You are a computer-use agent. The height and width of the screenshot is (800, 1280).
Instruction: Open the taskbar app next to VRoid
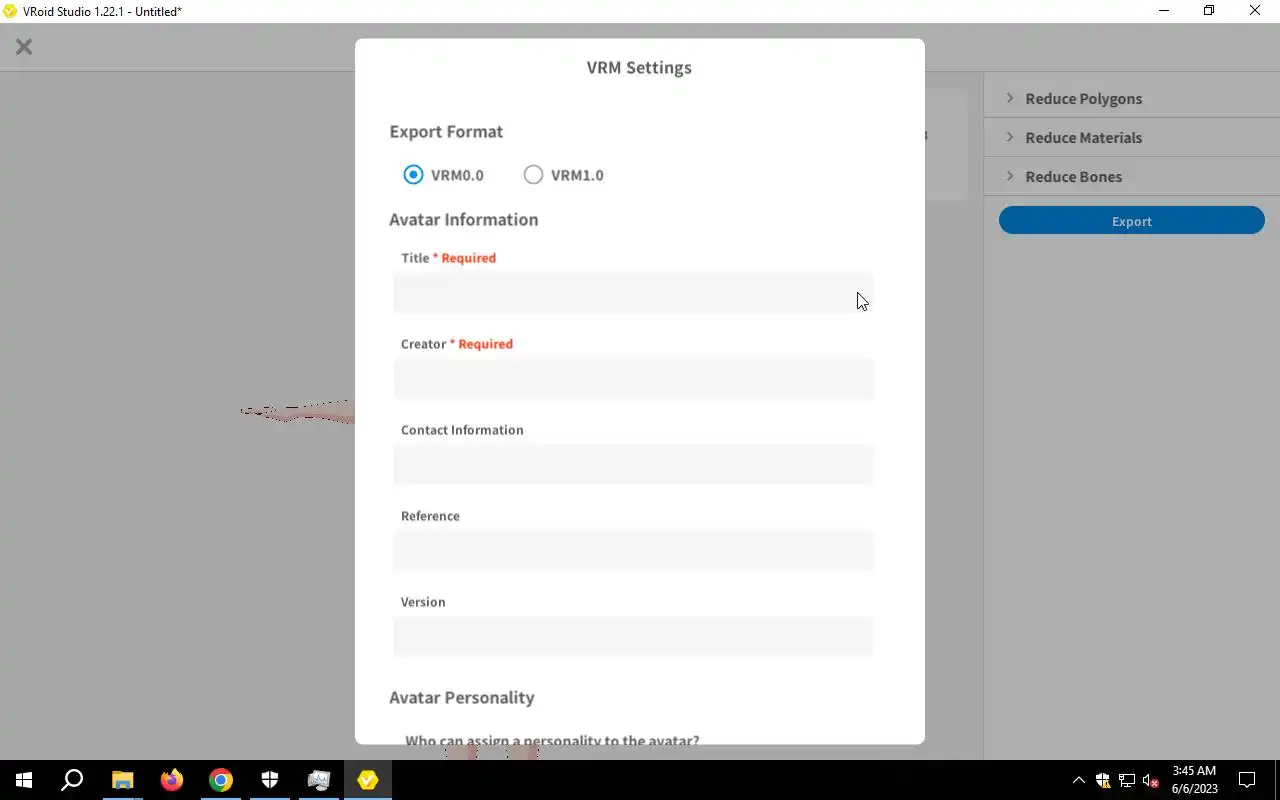coord(319,780)
